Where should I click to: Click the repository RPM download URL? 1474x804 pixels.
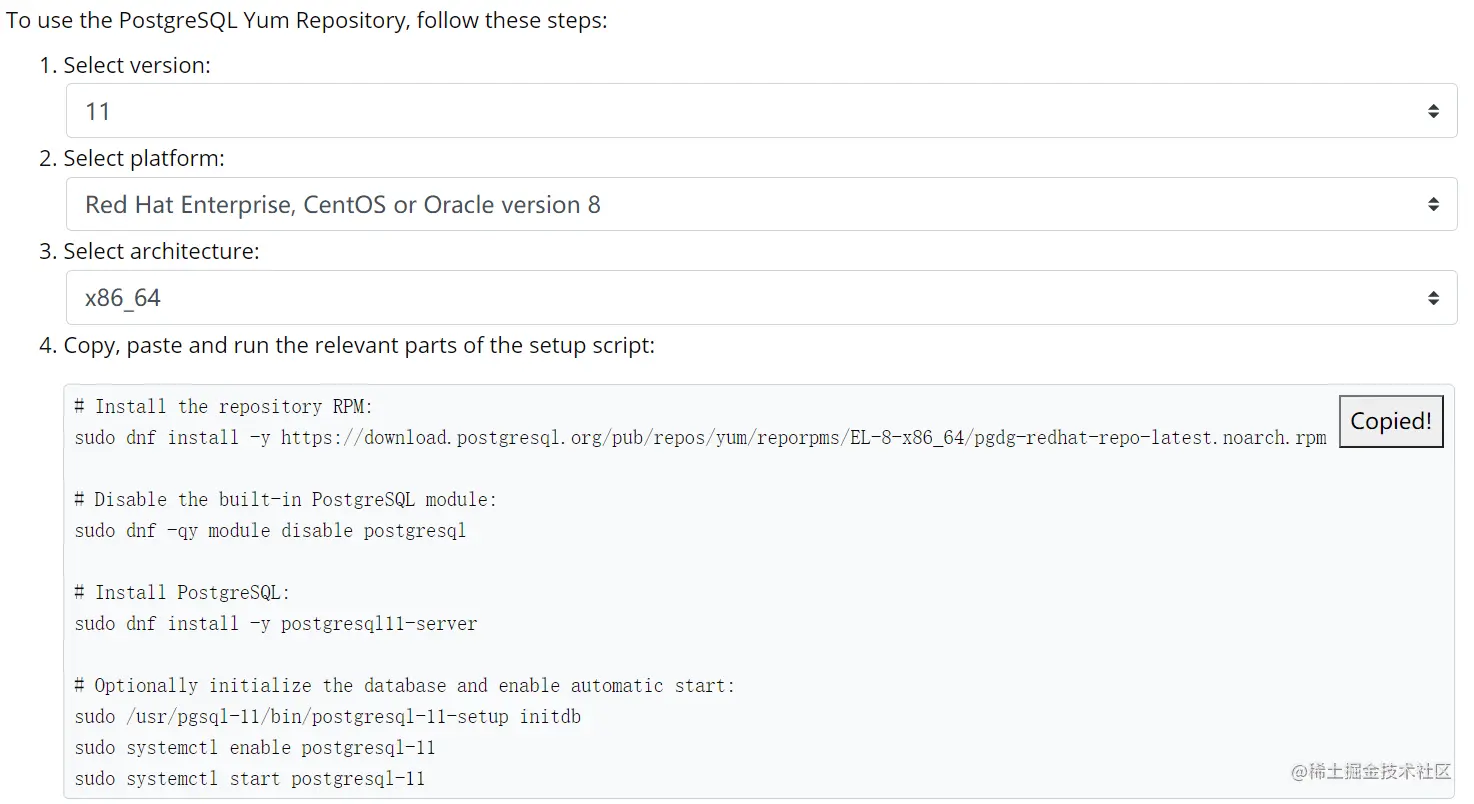click(803, 438)
